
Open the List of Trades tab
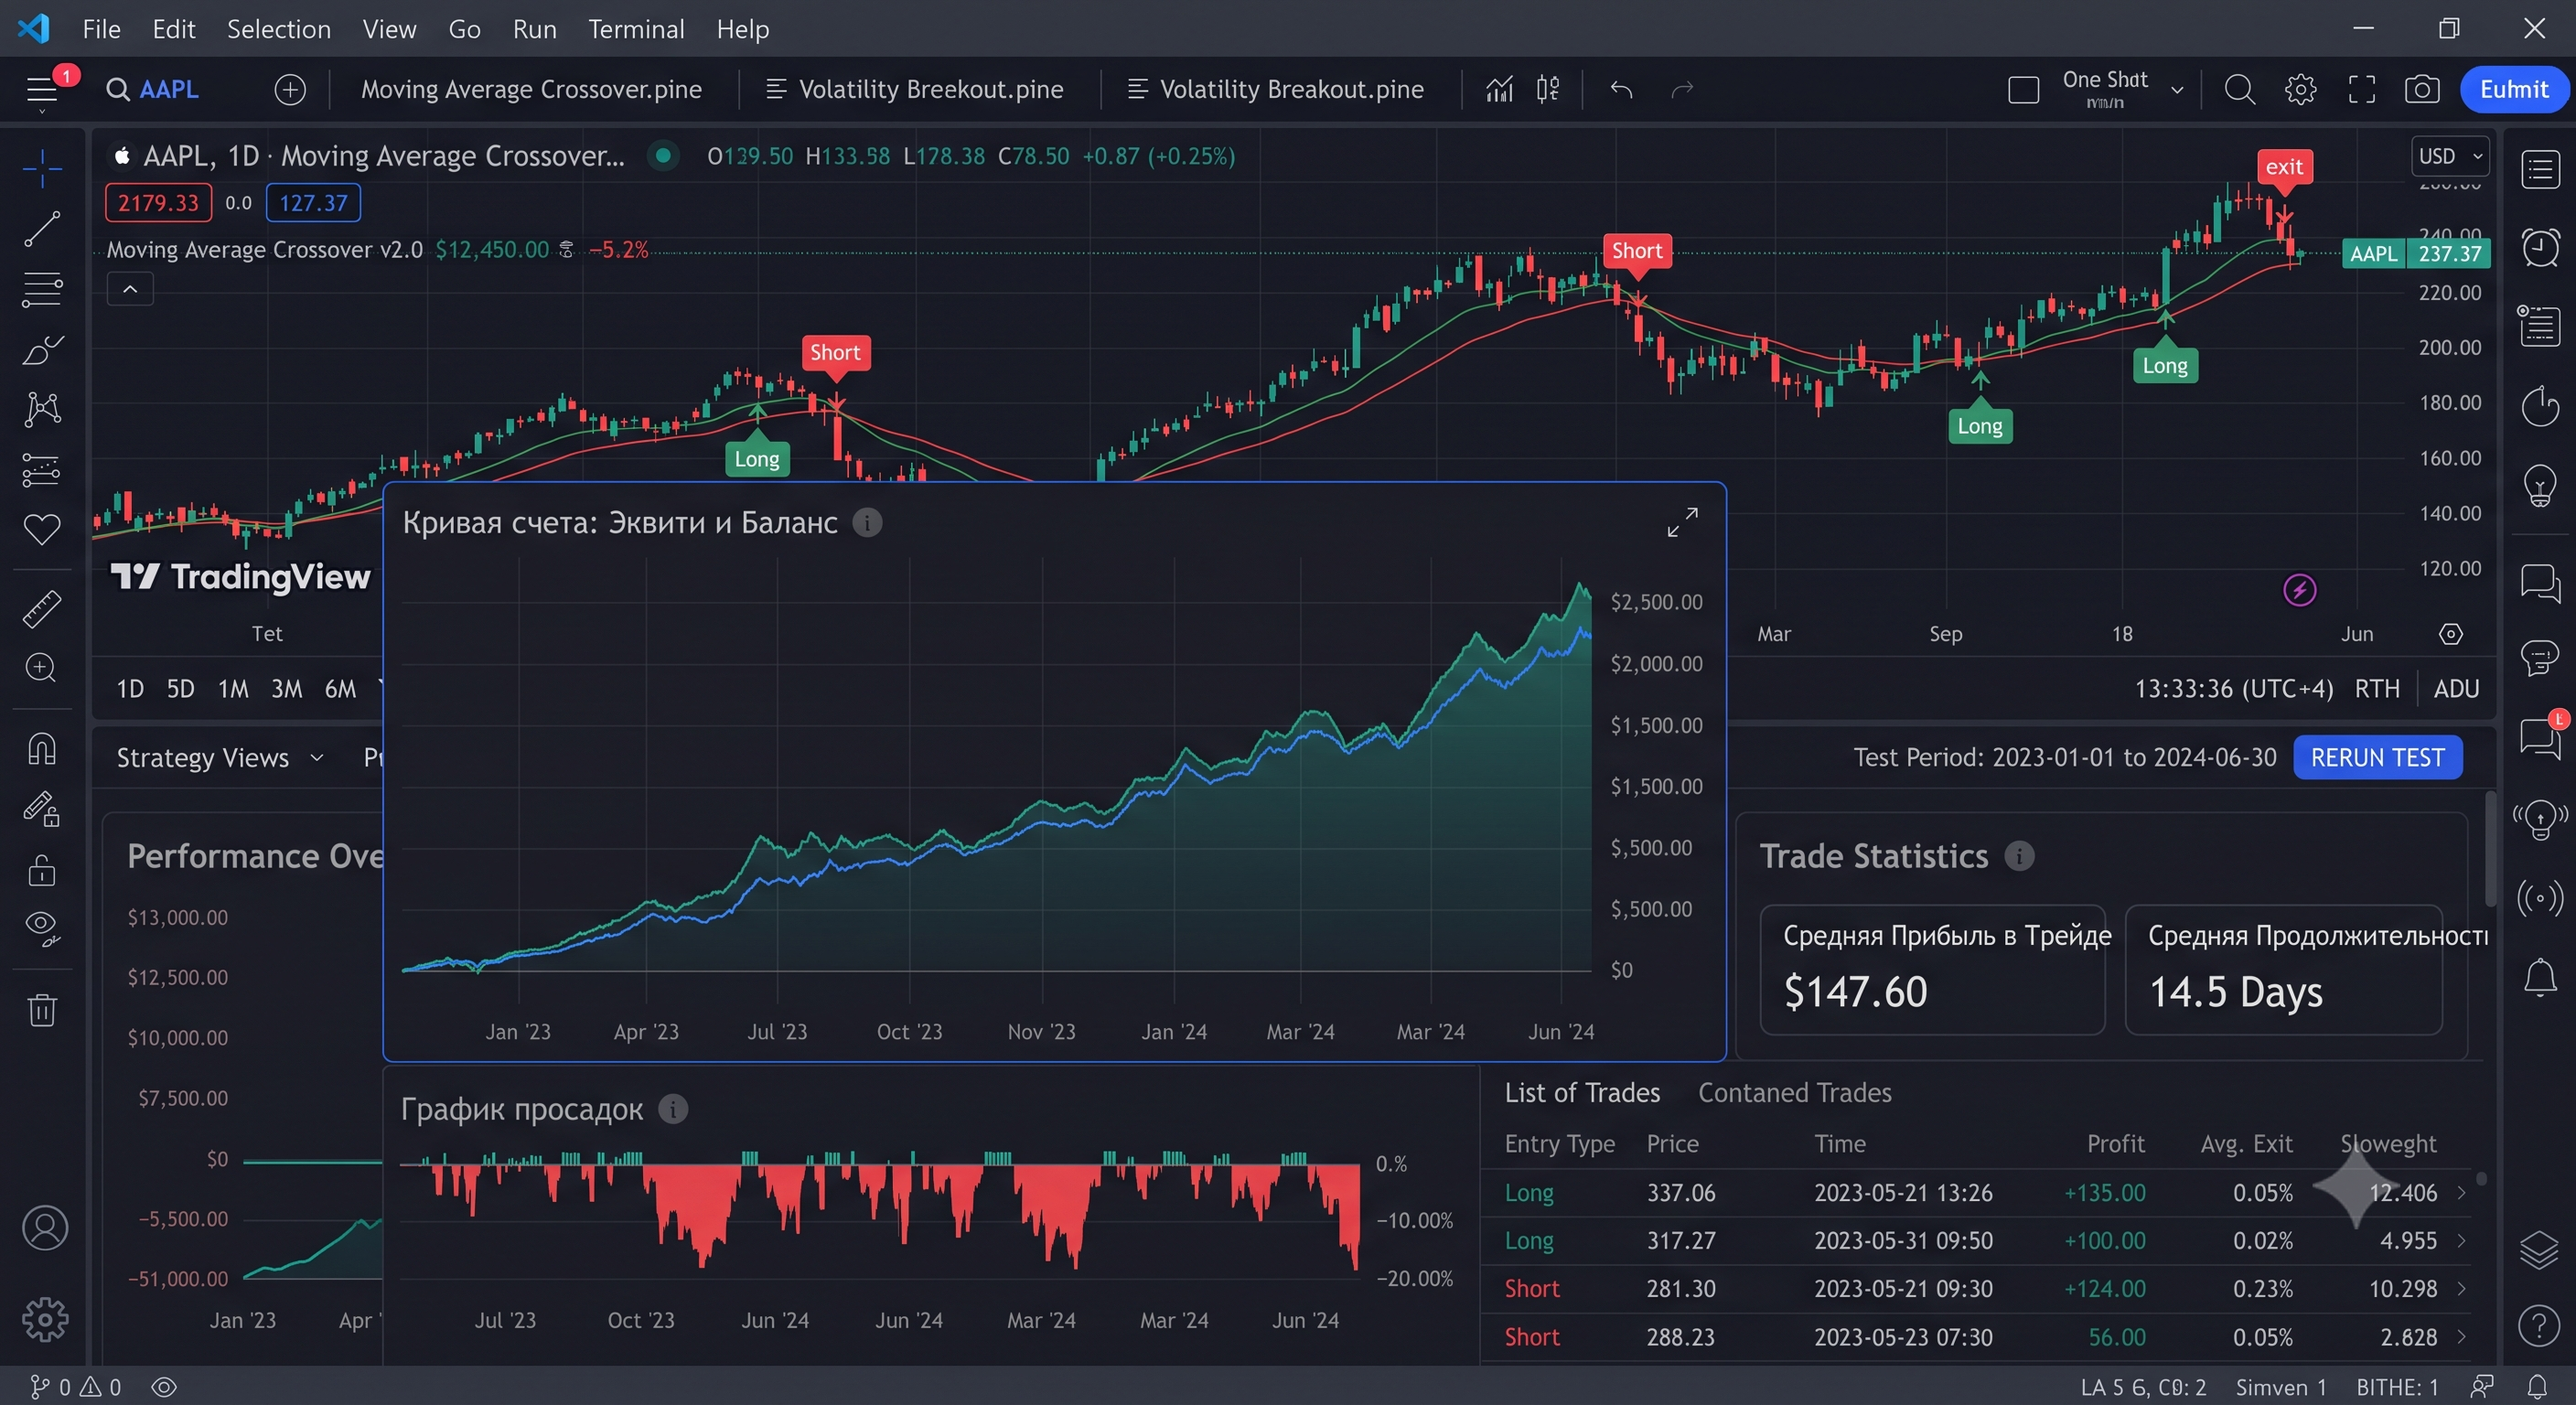[1582, 1093]
